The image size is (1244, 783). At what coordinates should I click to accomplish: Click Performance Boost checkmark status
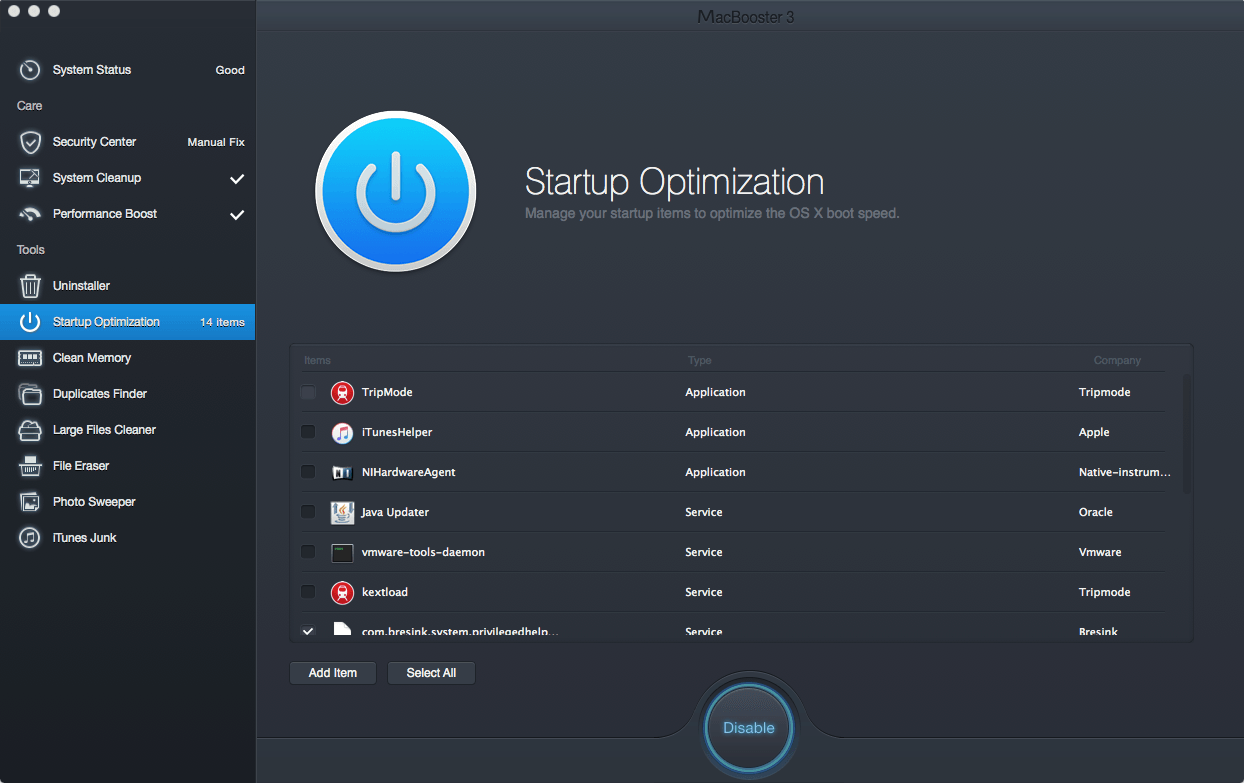237,215
